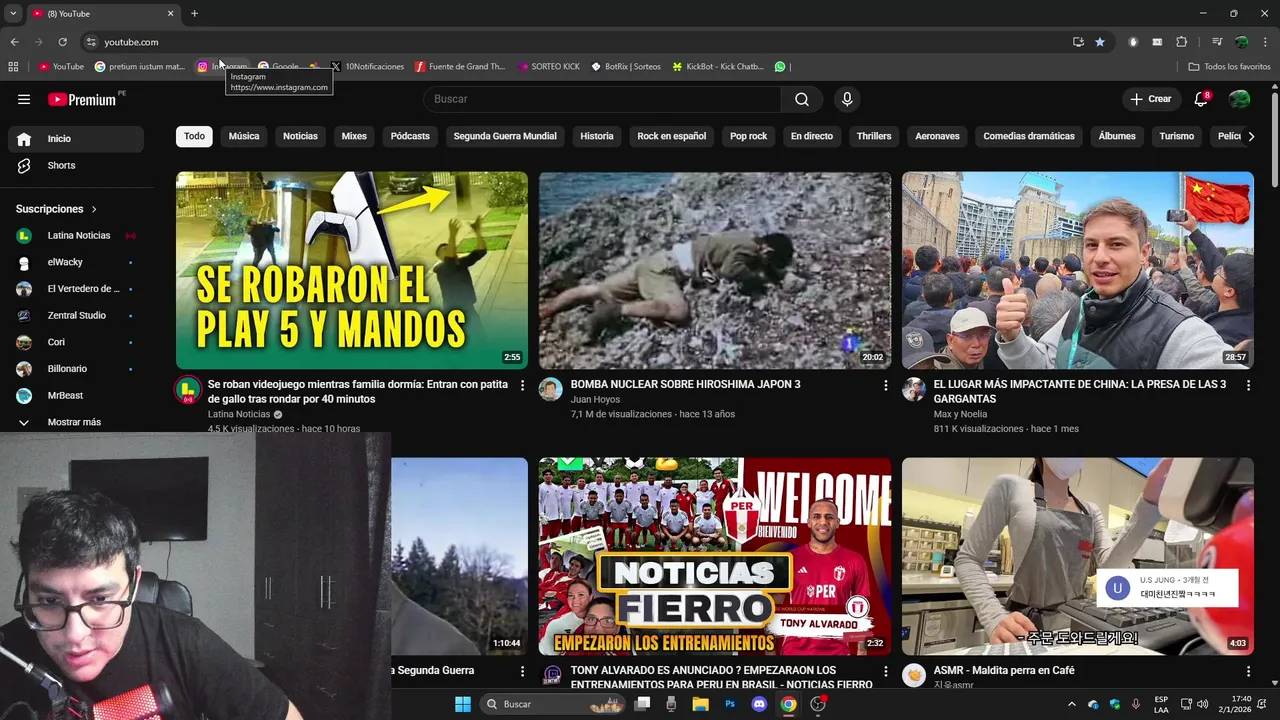
Task: Go back with browser back arrow
Action: (14, 42)
